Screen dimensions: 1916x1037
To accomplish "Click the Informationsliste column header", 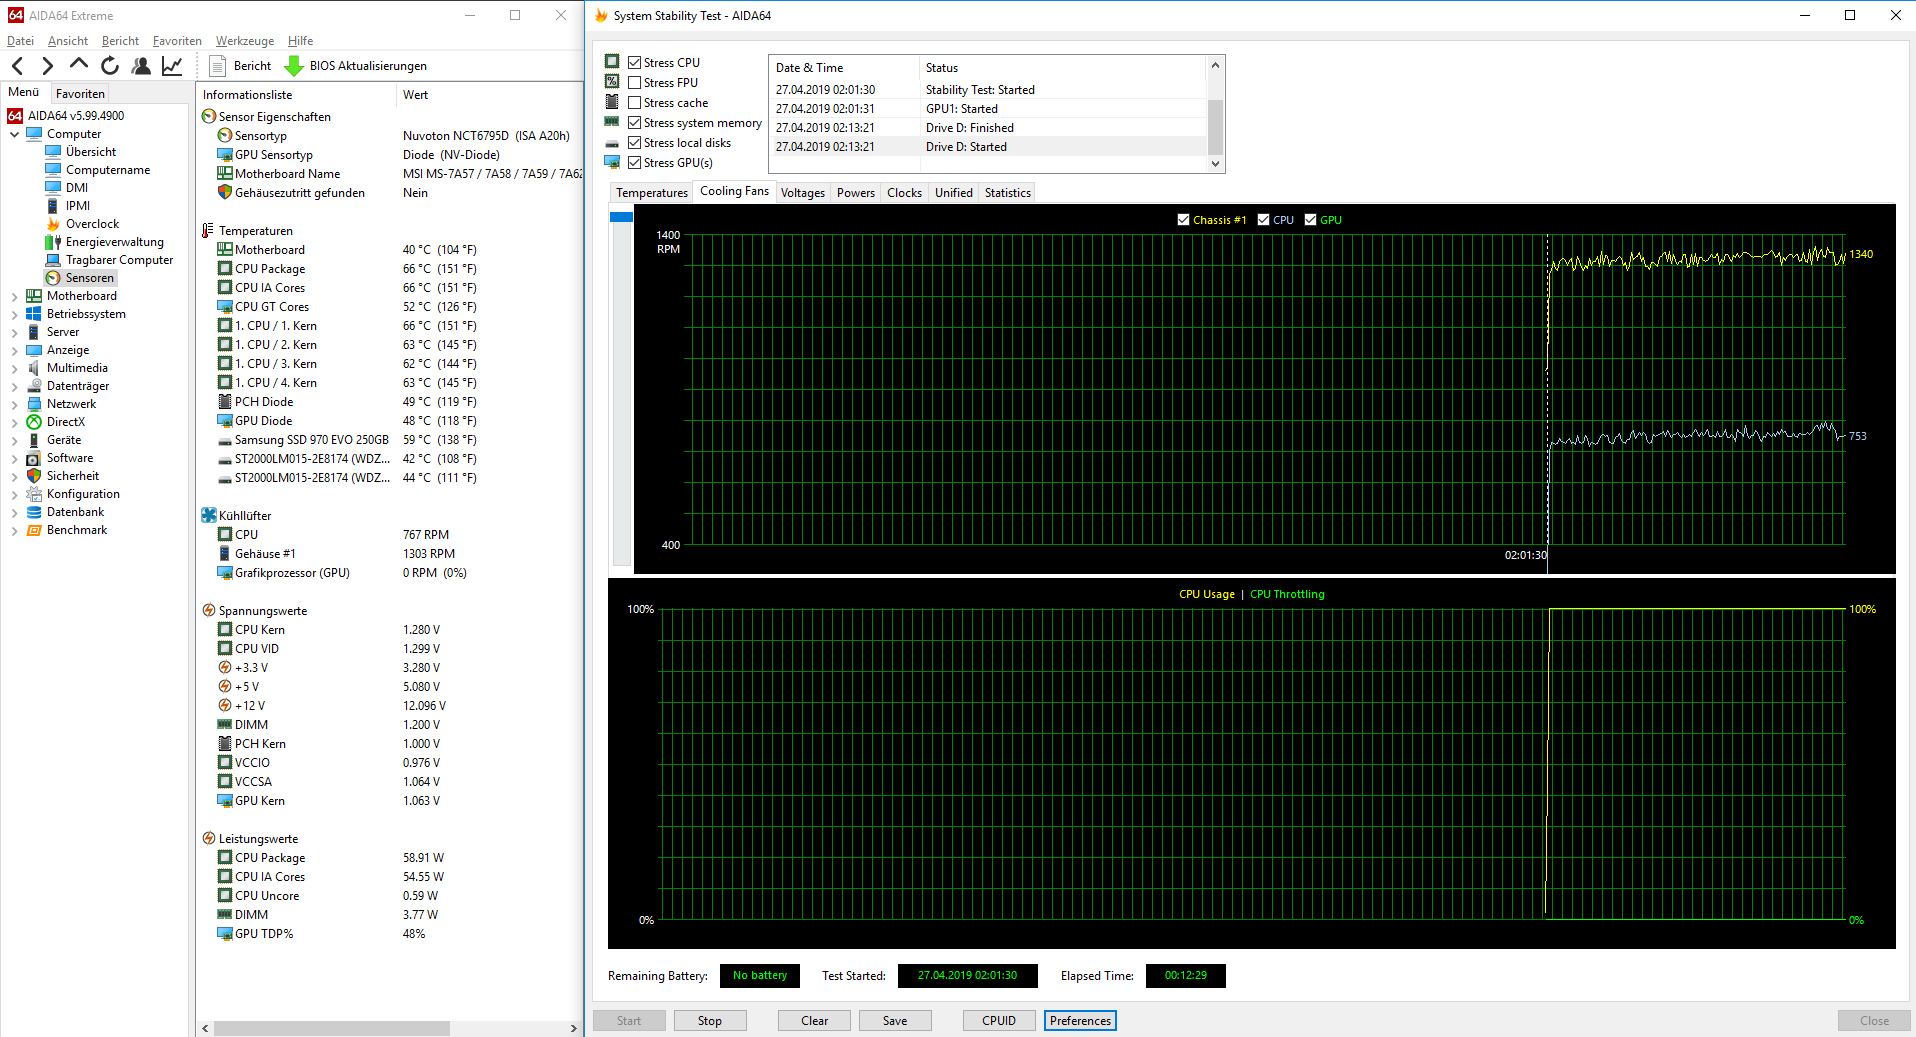I will click(248, 95).
